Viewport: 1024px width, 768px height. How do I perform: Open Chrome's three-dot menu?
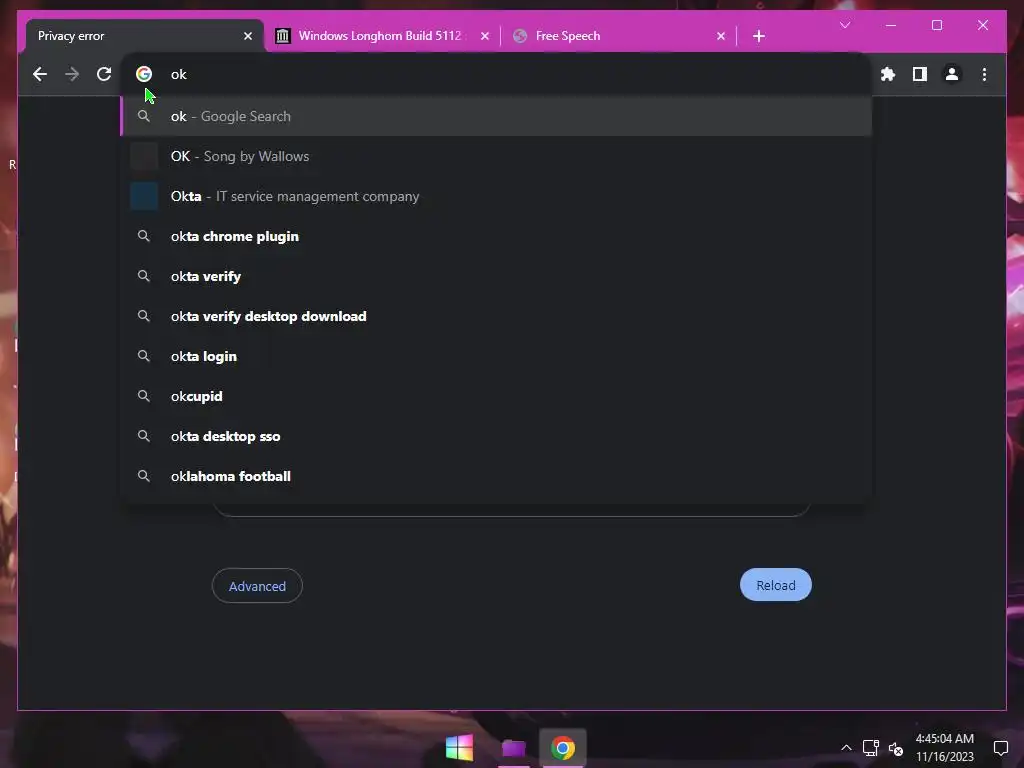point(984,74)
